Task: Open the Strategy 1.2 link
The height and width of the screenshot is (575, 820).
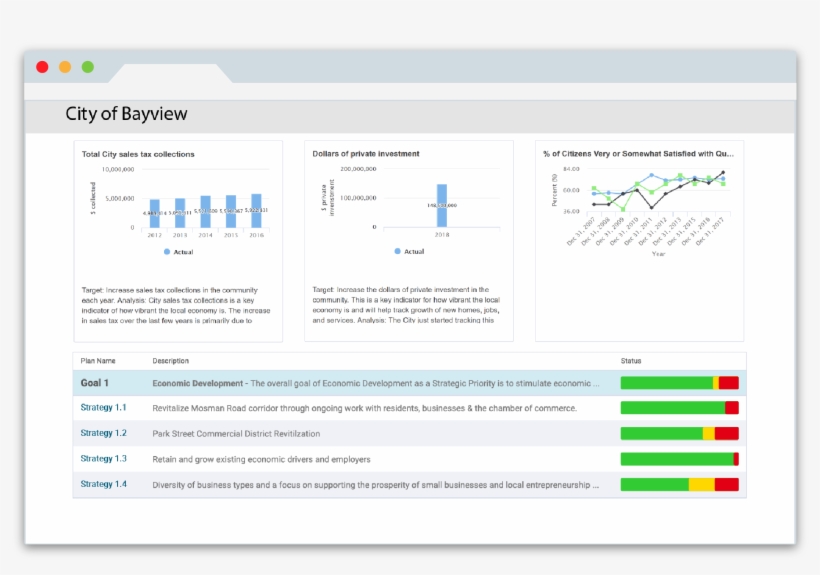Action: click(103, 433)
